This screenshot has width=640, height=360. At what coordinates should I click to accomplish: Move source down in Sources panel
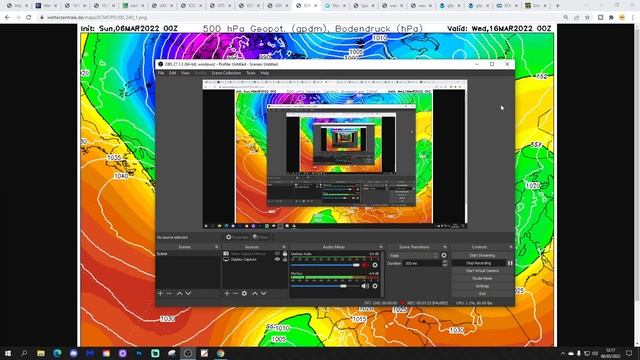pyautogui.click(x=264, y=293)
